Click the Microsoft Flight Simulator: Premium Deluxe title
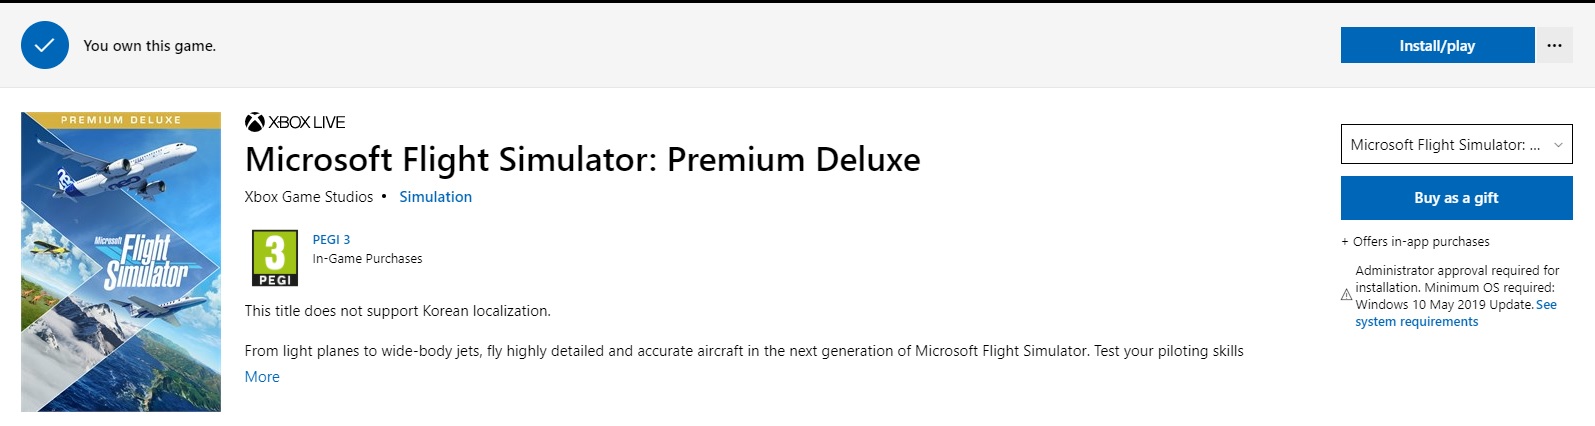The height and width of the screenshot is (426, 1595). coord(582,160)
